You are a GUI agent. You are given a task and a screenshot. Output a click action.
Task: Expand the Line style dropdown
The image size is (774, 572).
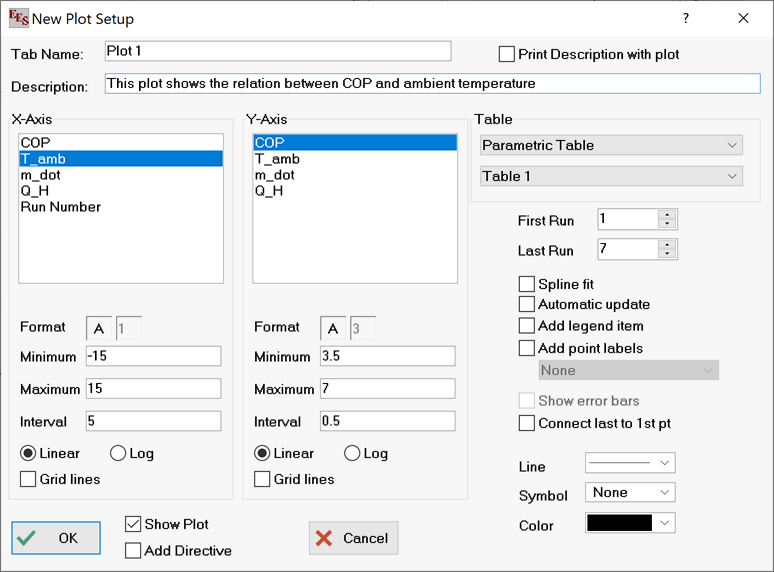point(630,462)
